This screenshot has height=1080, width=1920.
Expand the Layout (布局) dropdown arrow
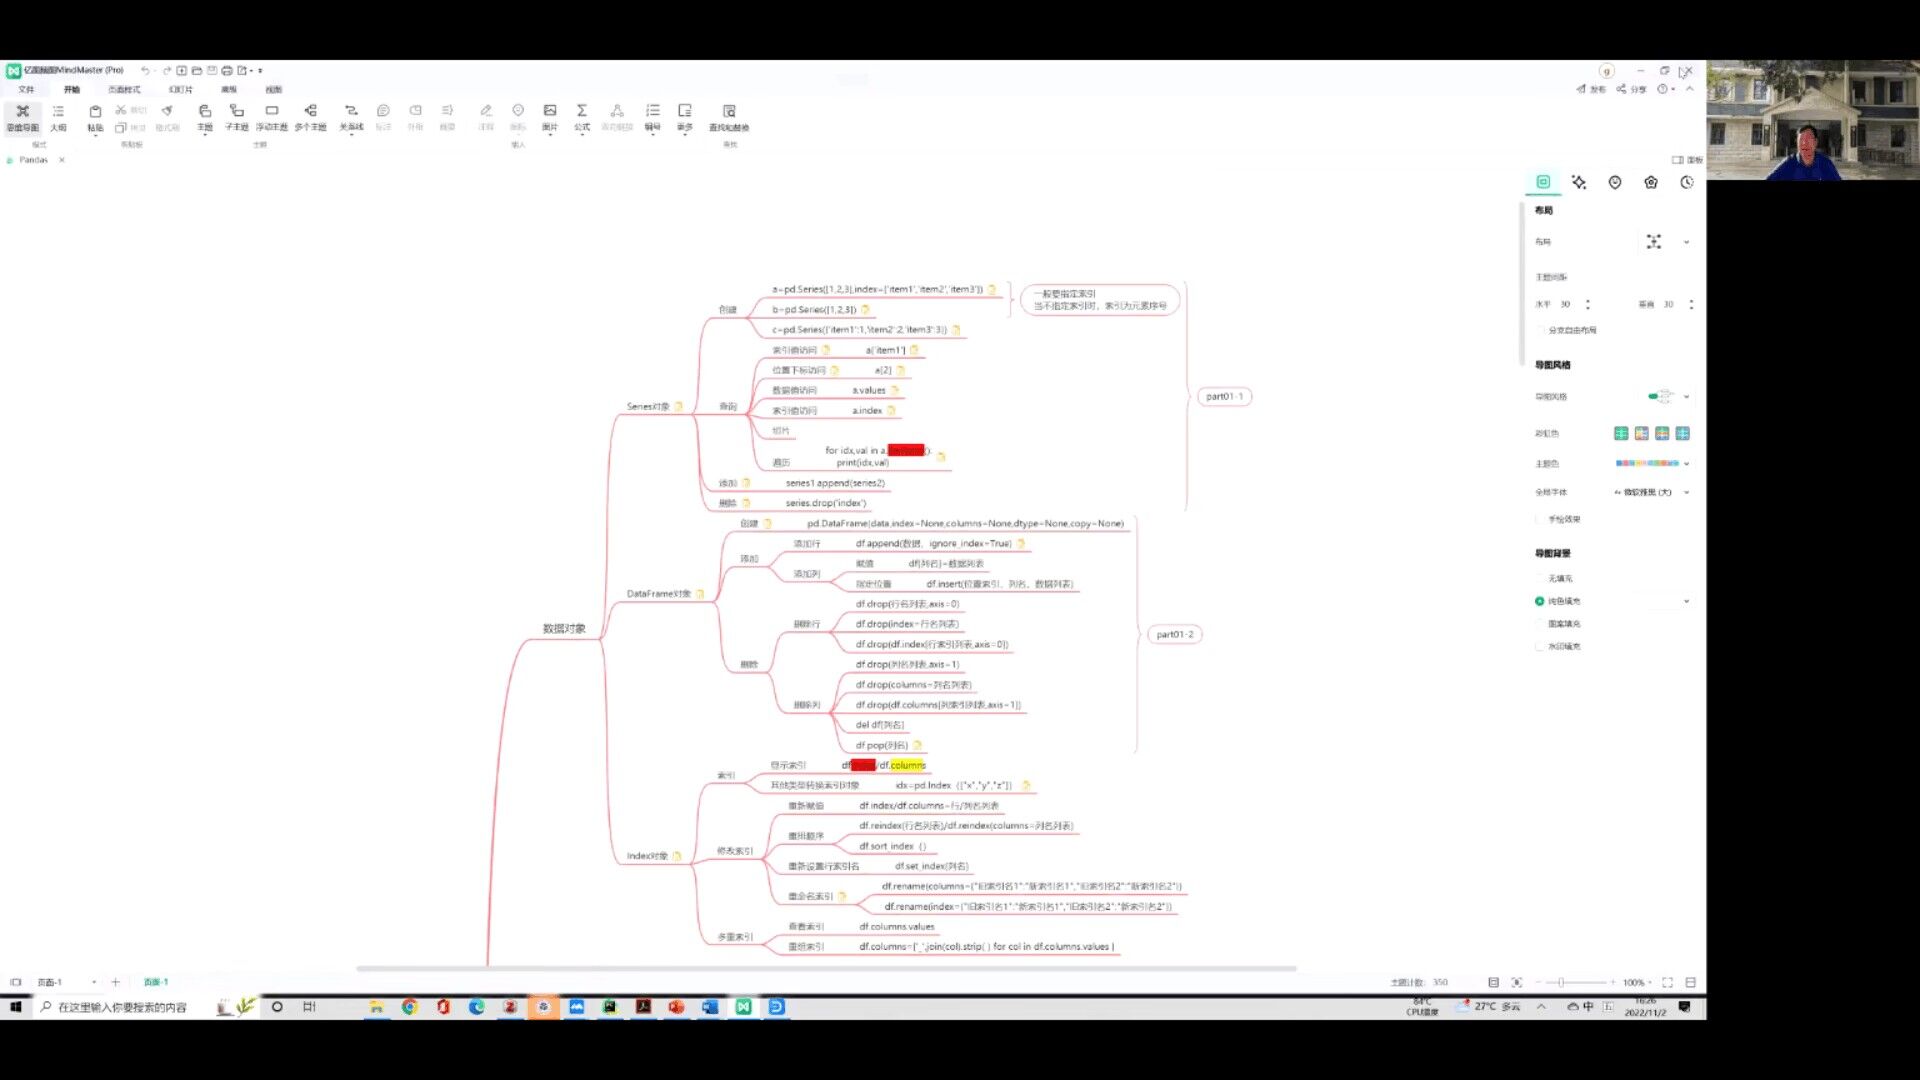pyautogui.click(x=1686, y=242)
